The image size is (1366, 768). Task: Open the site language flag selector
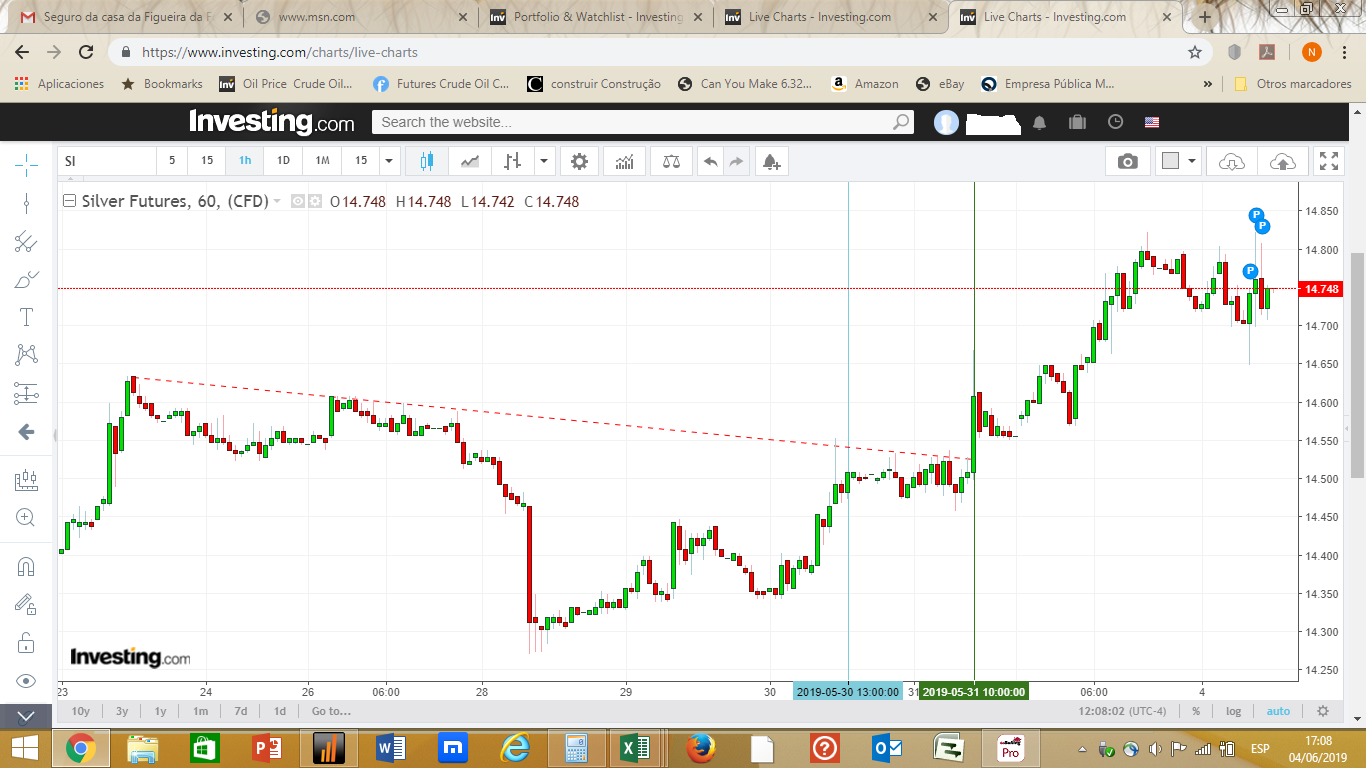pyautogui.click(x=1152, y=122)
